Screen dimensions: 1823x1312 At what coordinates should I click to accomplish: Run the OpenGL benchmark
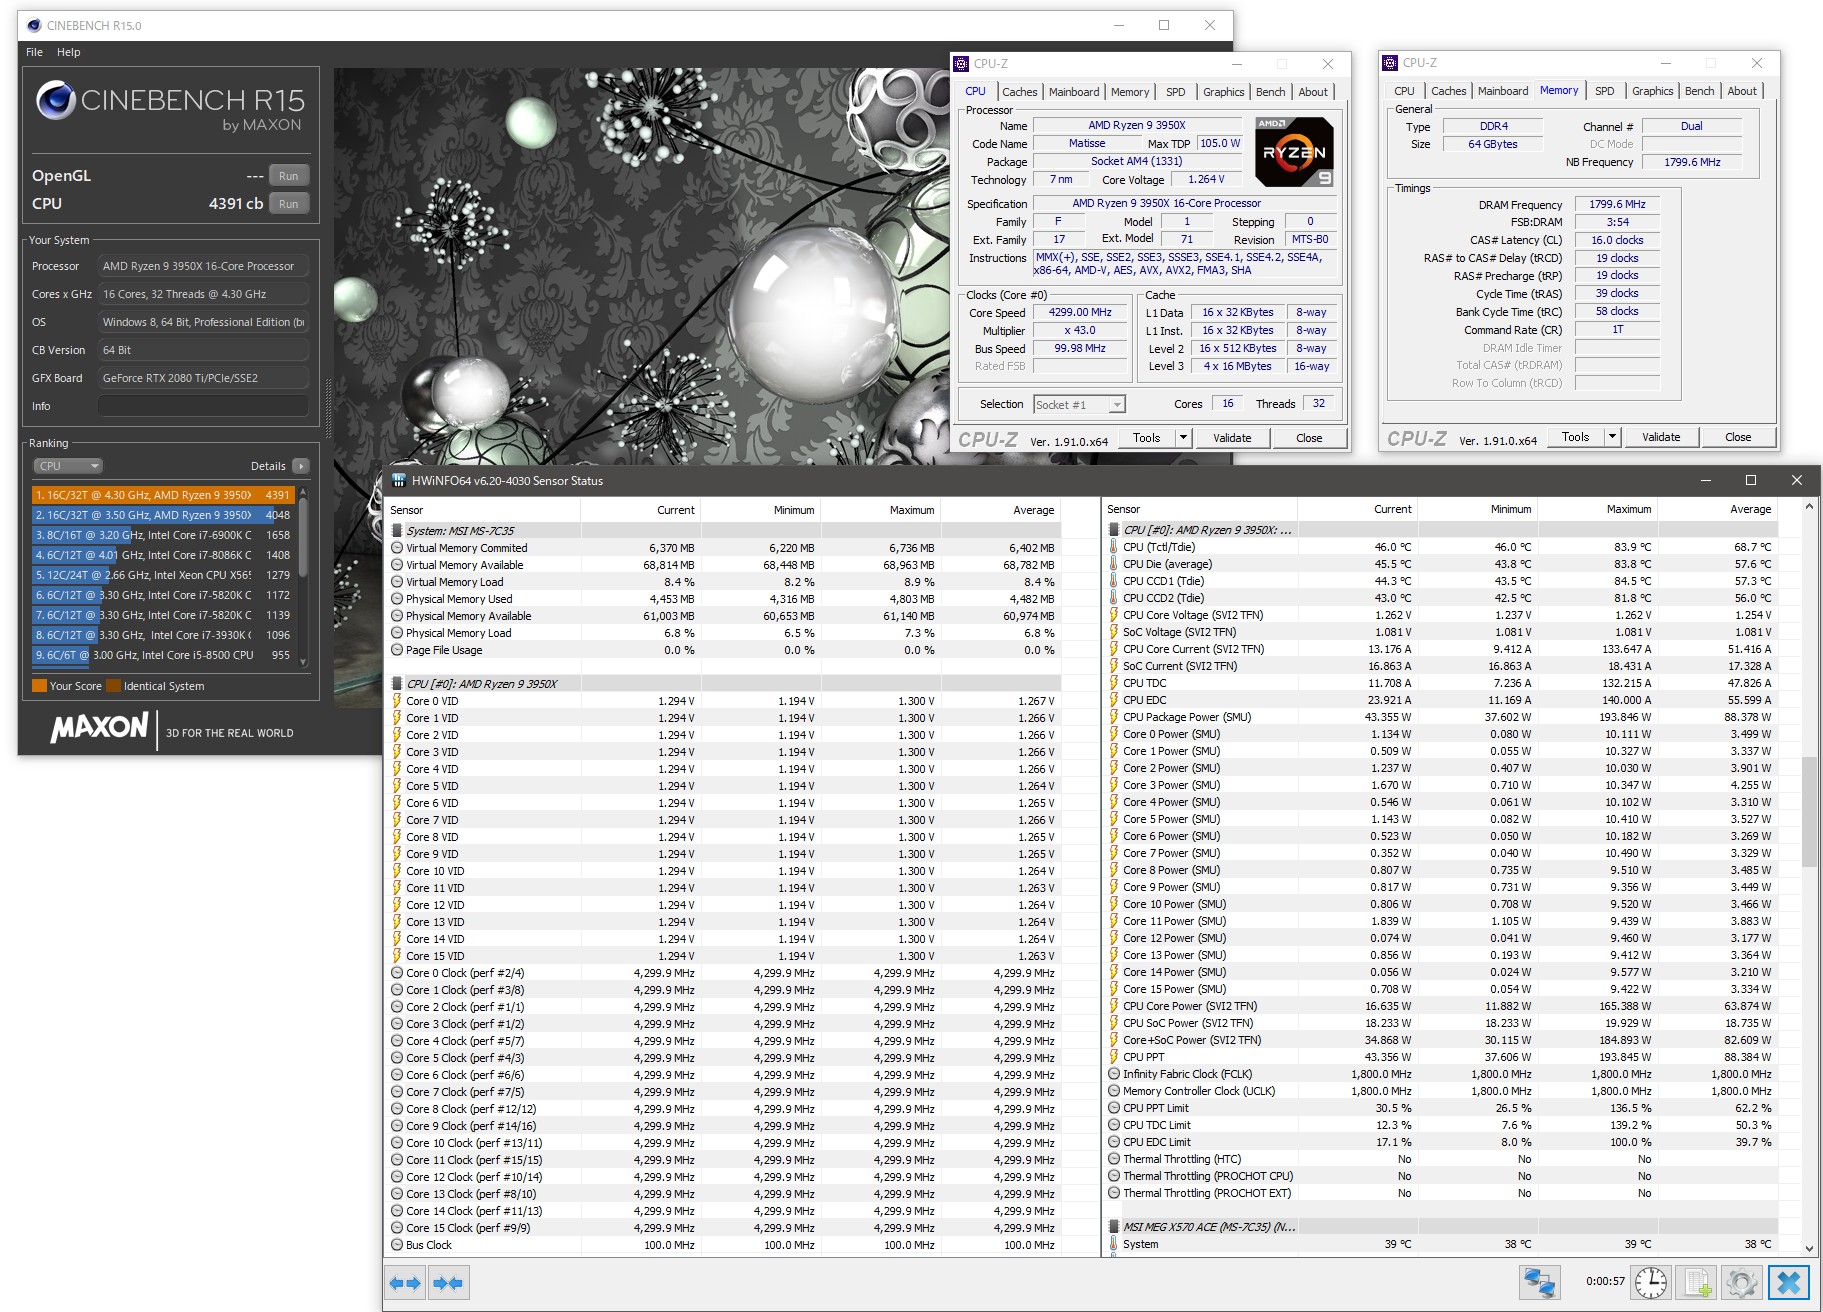coord(288,176)
